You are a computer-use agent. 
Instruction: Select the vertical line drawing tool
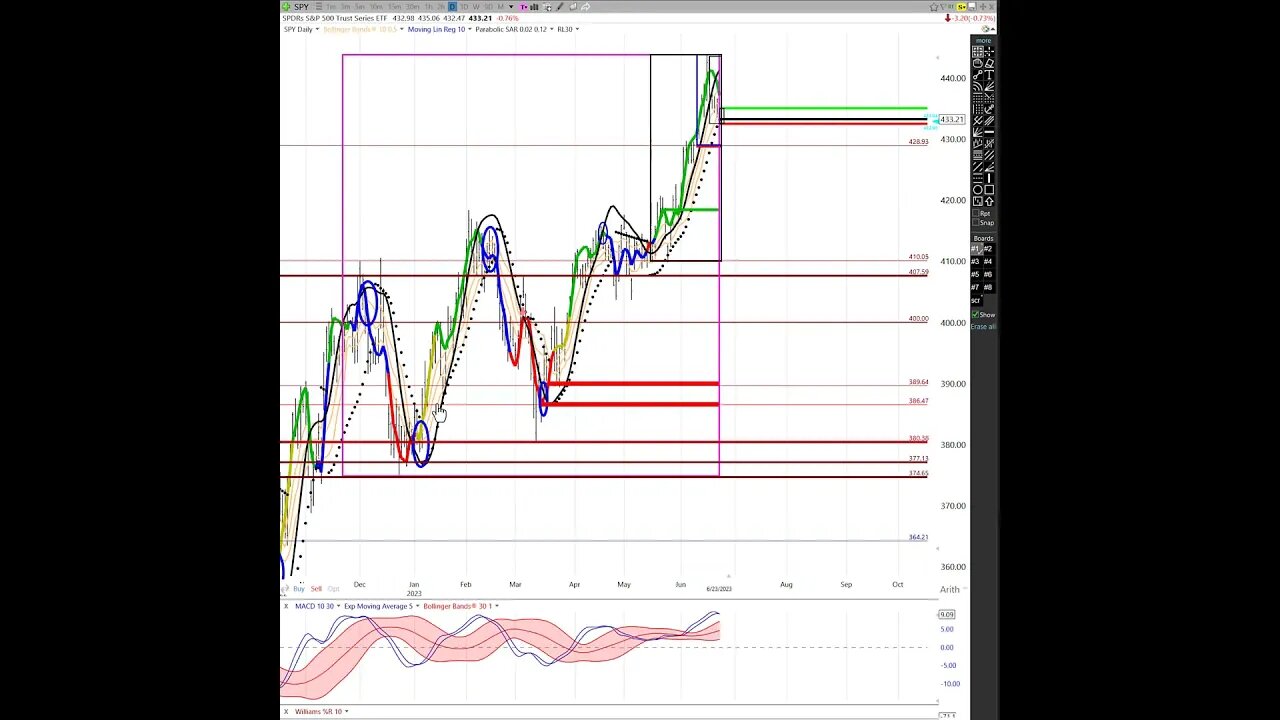[989, 177]
